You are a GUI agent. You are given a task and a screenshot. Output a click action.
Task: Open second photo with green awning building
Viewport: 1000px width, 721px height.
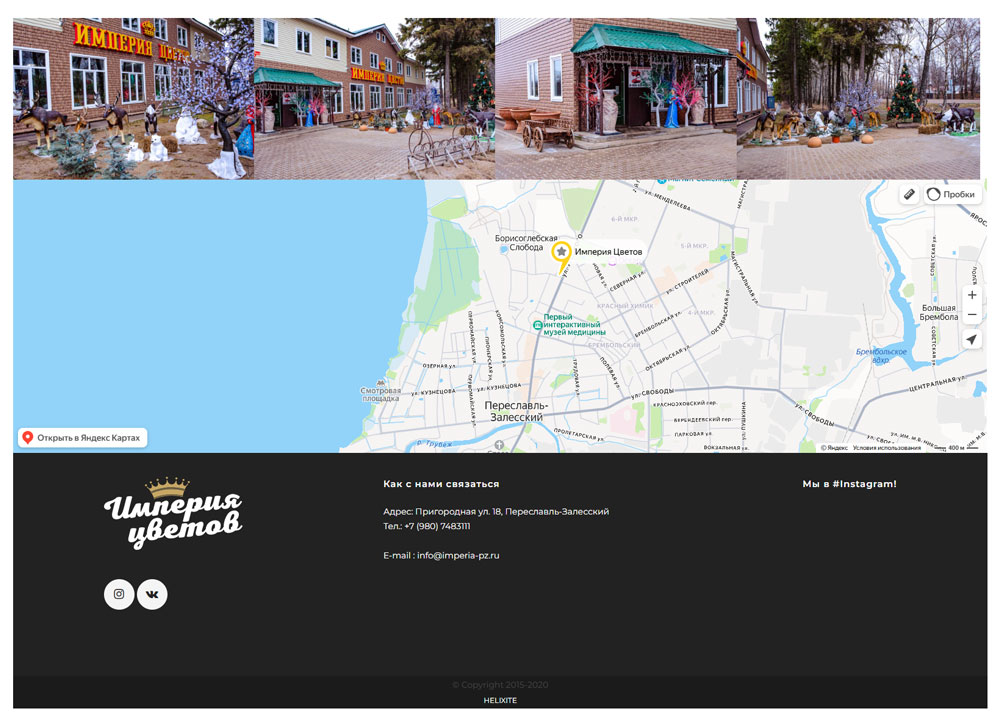[x=374, y=98]
